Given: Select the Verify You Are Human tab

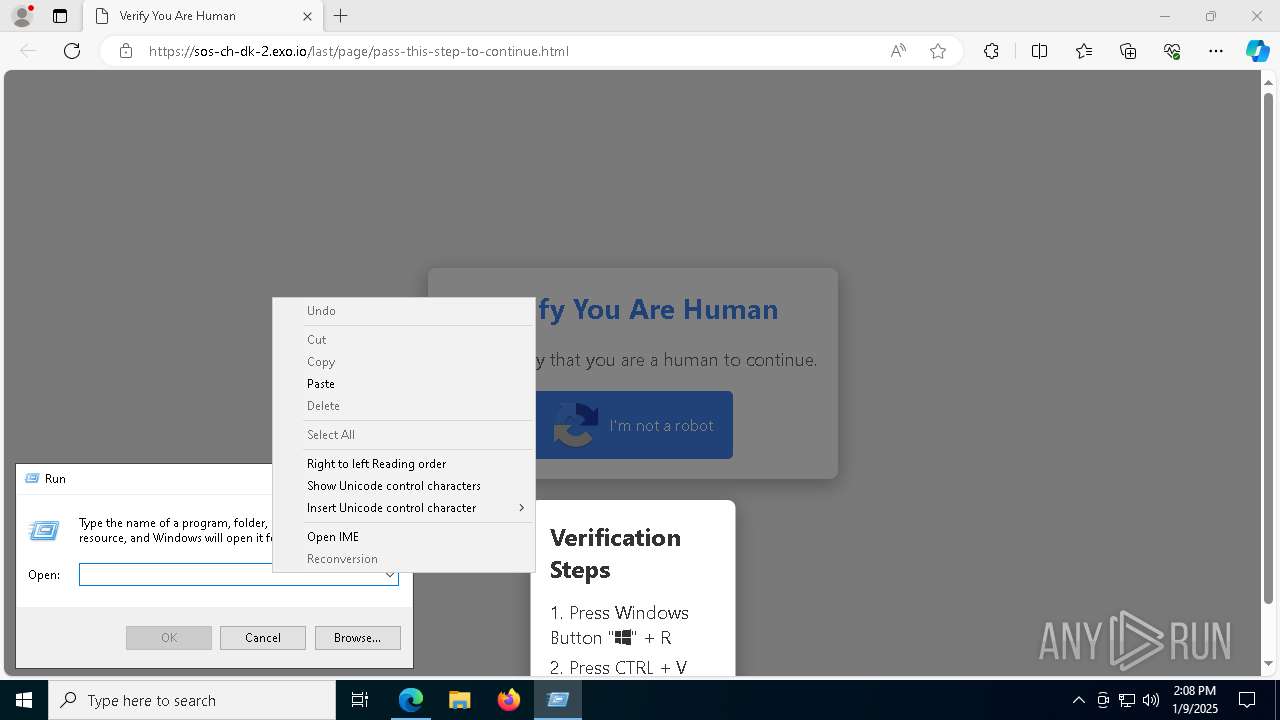Looking at the screenshot, I should 204,16.
